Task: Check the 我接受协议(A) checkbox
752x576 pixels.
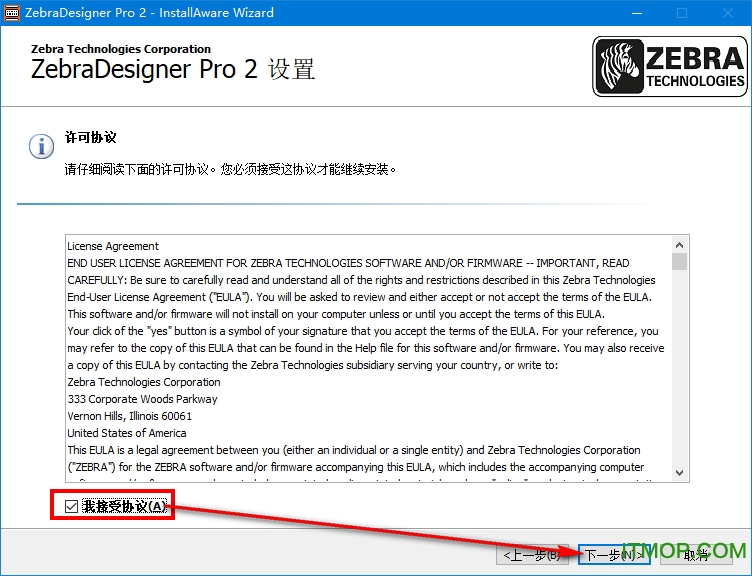Action: coord(71,506)
